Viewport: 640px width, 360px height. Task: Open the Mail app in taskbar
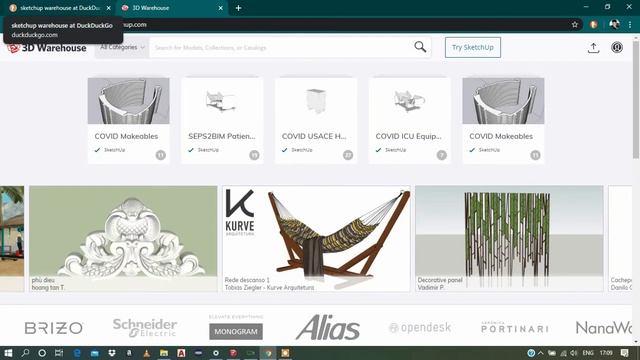click(x=94, y=353)
